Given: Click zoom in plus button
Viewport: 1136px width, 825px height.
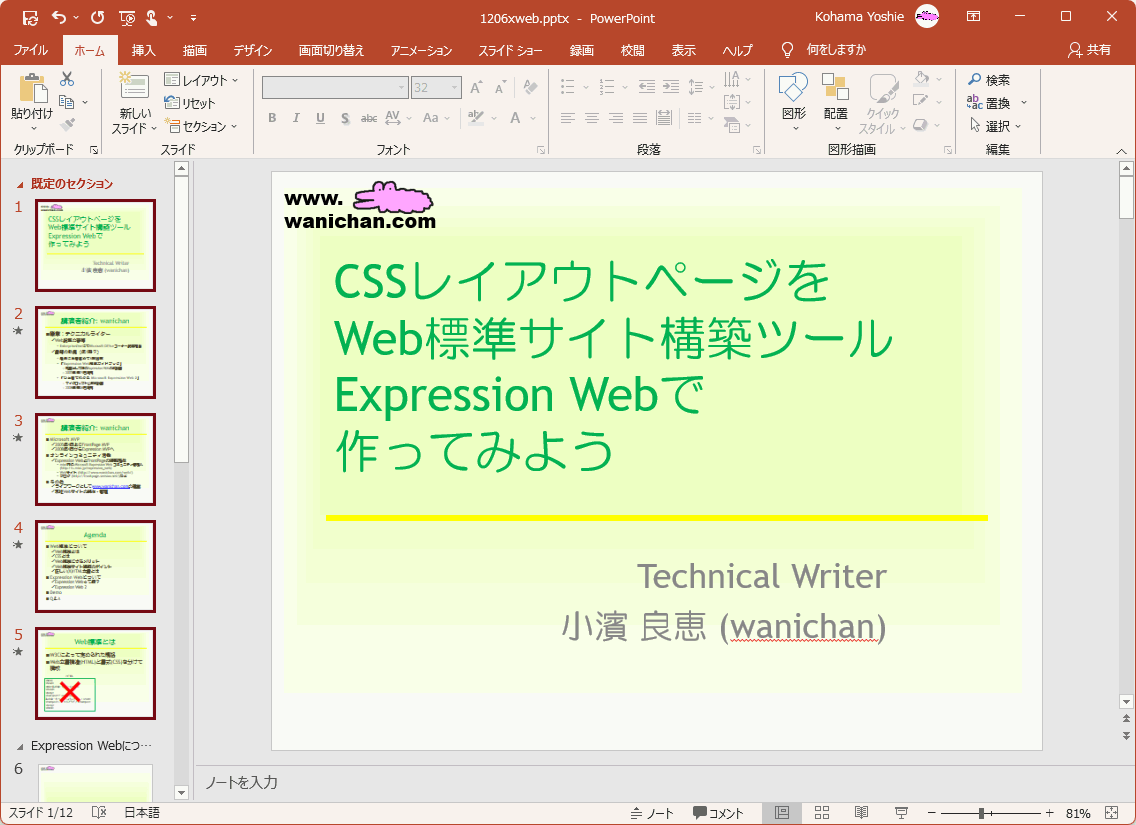Looking at the screenshot, I should (1049, 813).
